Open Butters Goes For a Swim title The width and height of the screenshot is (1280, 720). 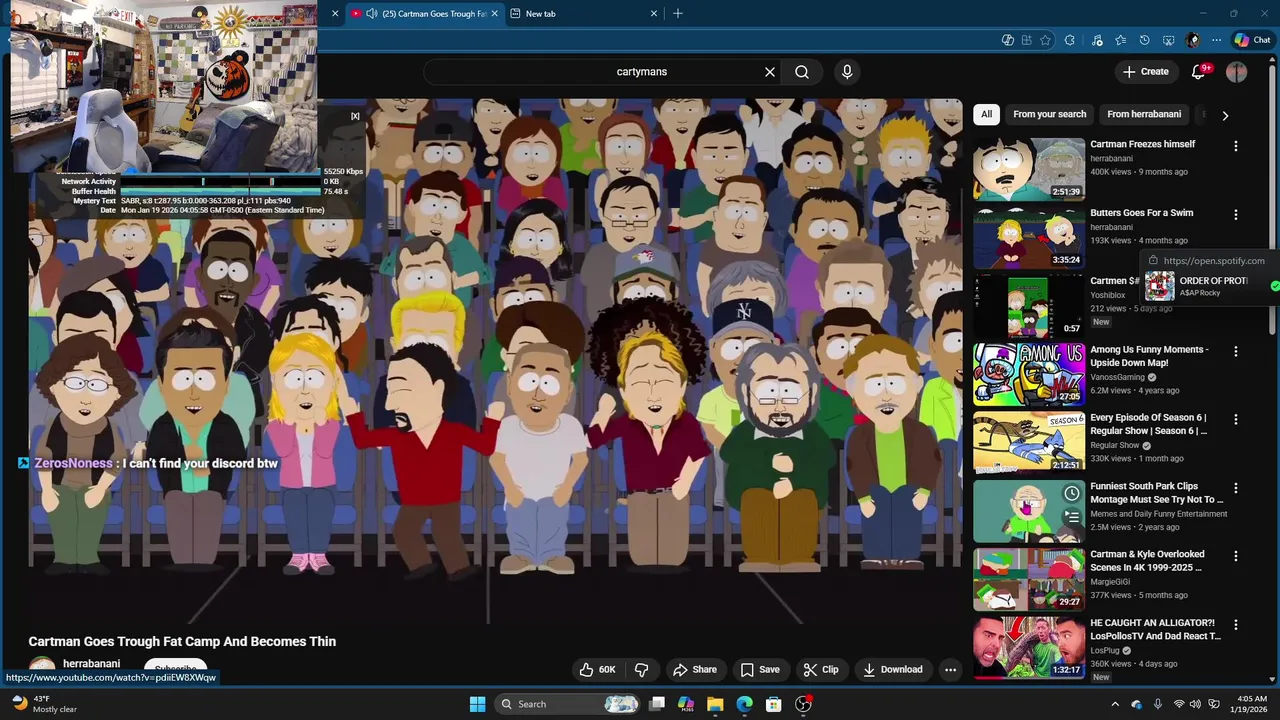tap(1141, 213)
